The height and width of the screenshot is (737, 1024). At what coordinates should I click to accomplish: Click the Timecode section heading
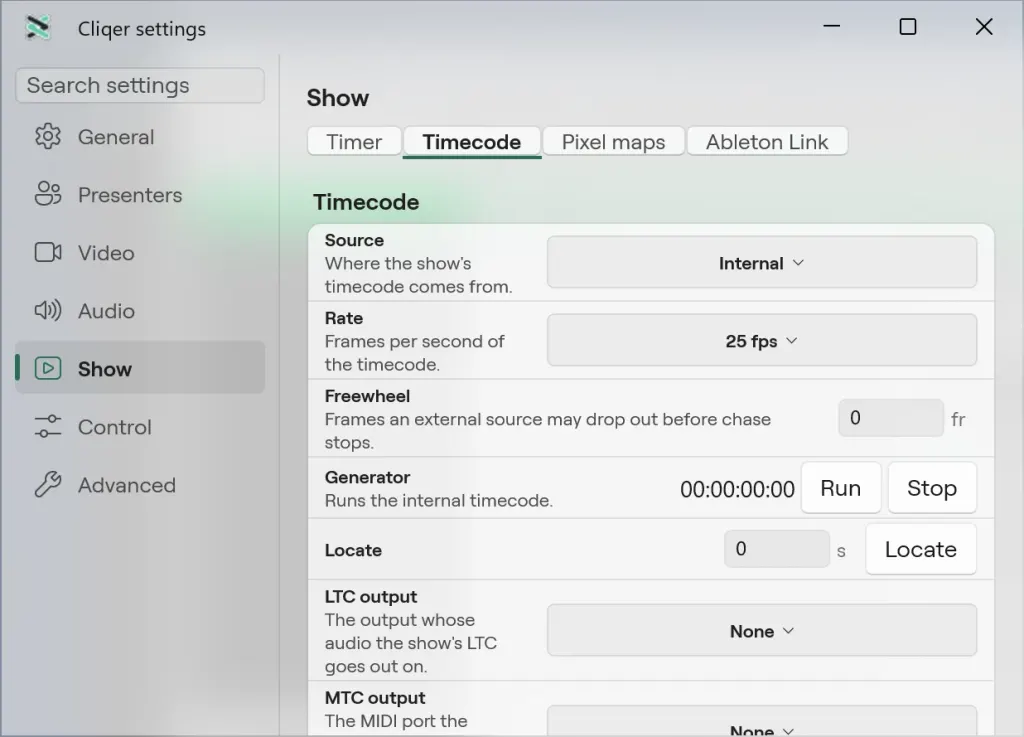click(366, 202)
